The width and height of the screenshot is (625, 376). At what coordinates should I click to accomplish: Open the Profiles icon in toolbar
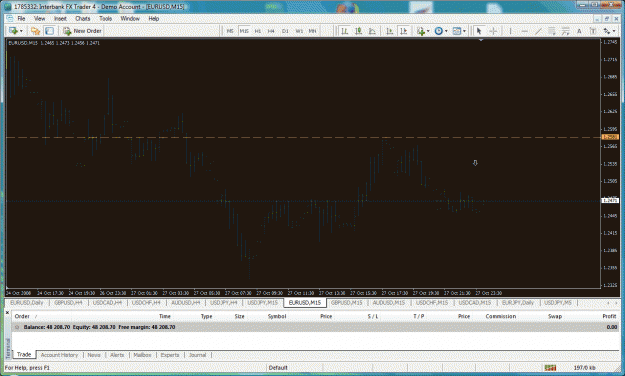click(x=35, y=31)
